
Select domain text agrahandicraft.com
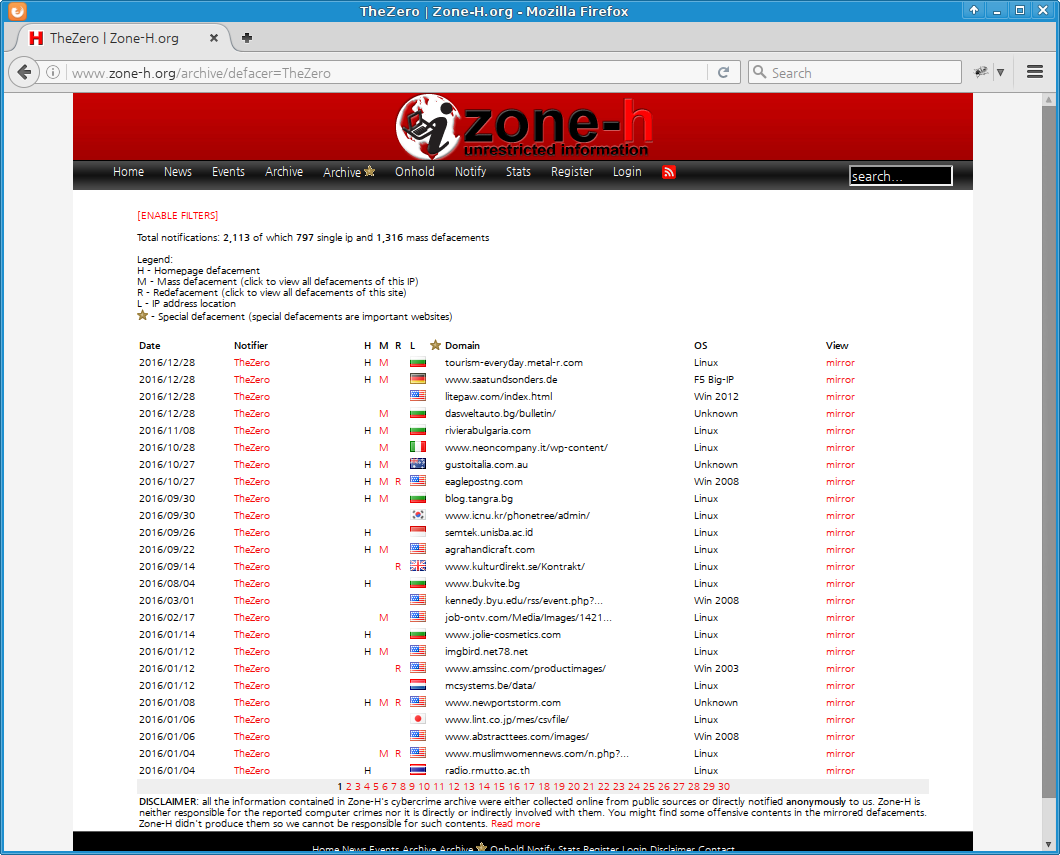click(x=489, y=549)
